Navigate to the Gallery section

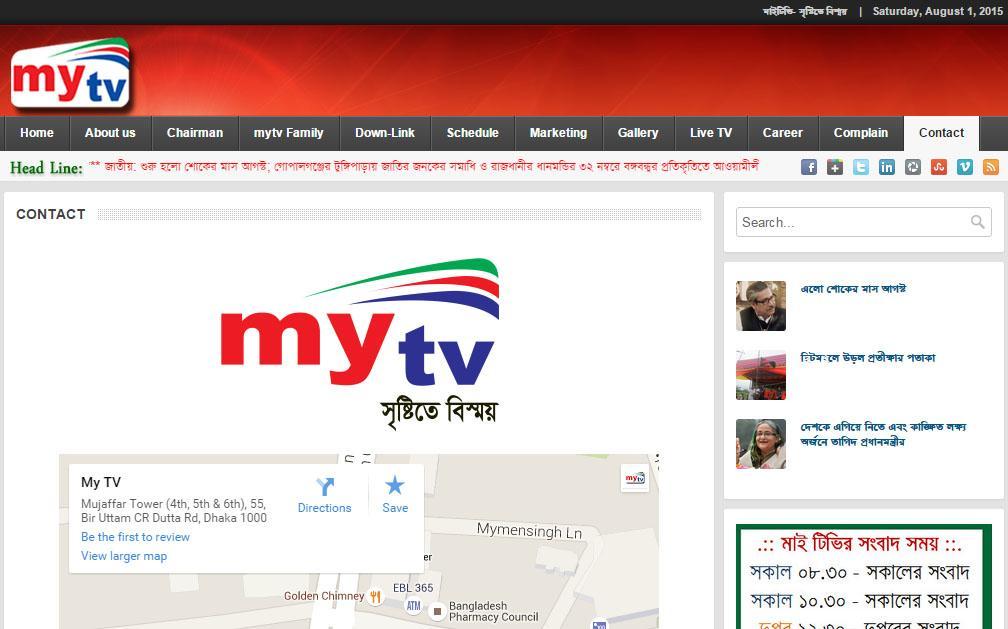(x=638, y=132)
